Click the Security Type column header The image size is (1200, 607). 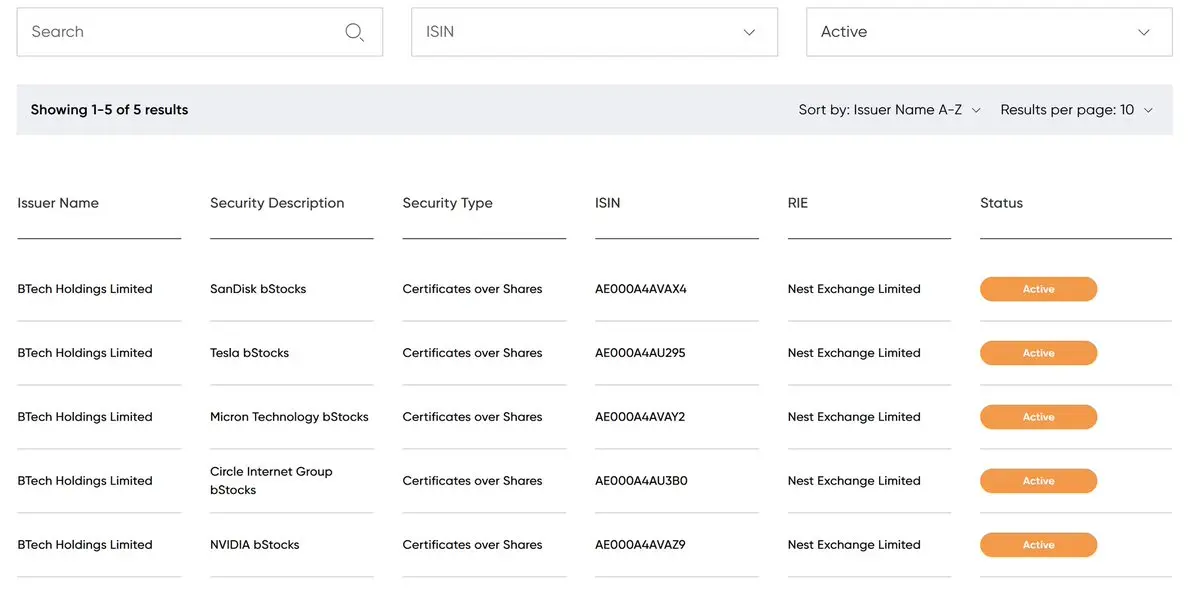(447, 203)
